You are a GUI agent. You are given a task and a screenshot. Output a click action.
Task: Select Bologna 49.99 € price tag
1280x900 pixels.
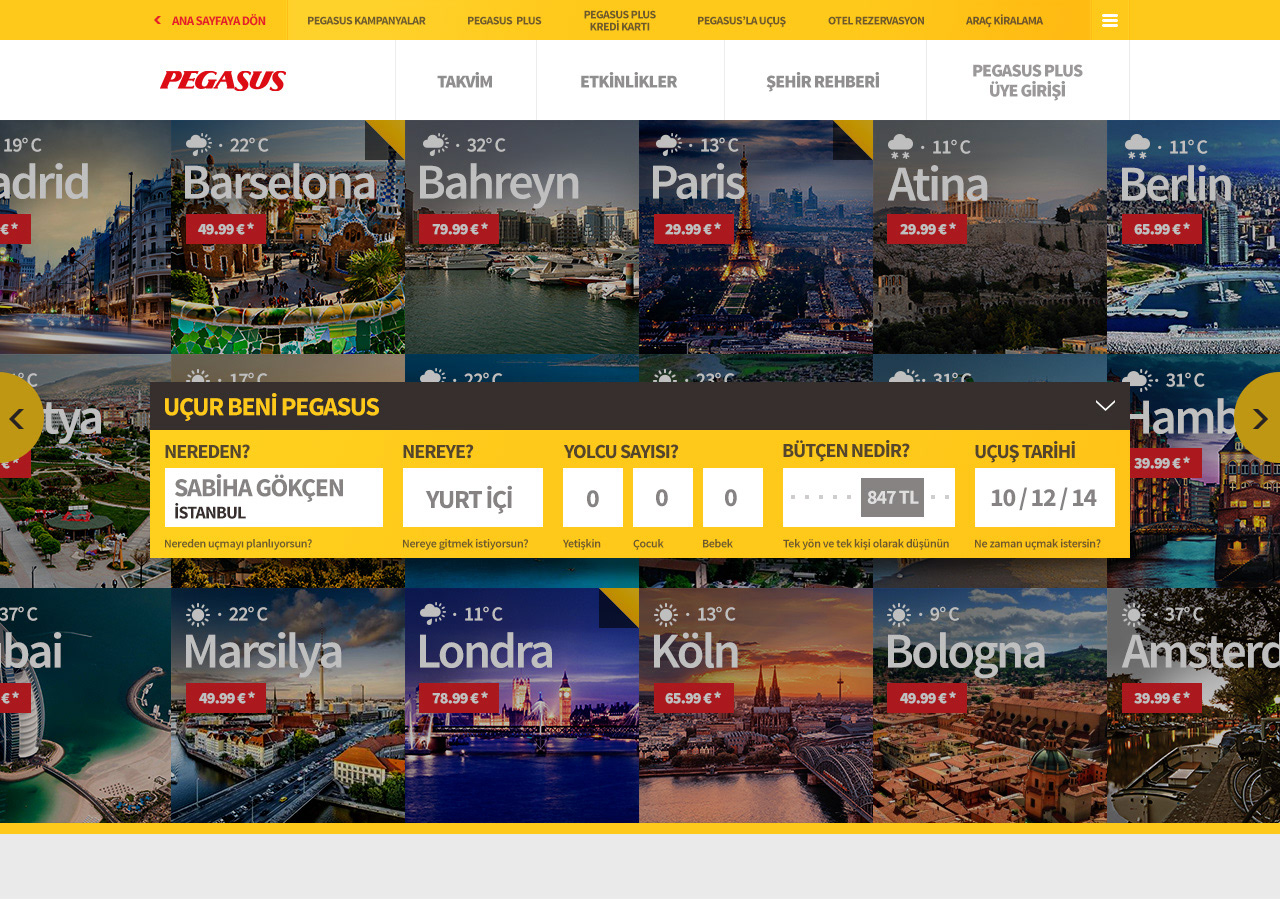click(x=927, y=698)
